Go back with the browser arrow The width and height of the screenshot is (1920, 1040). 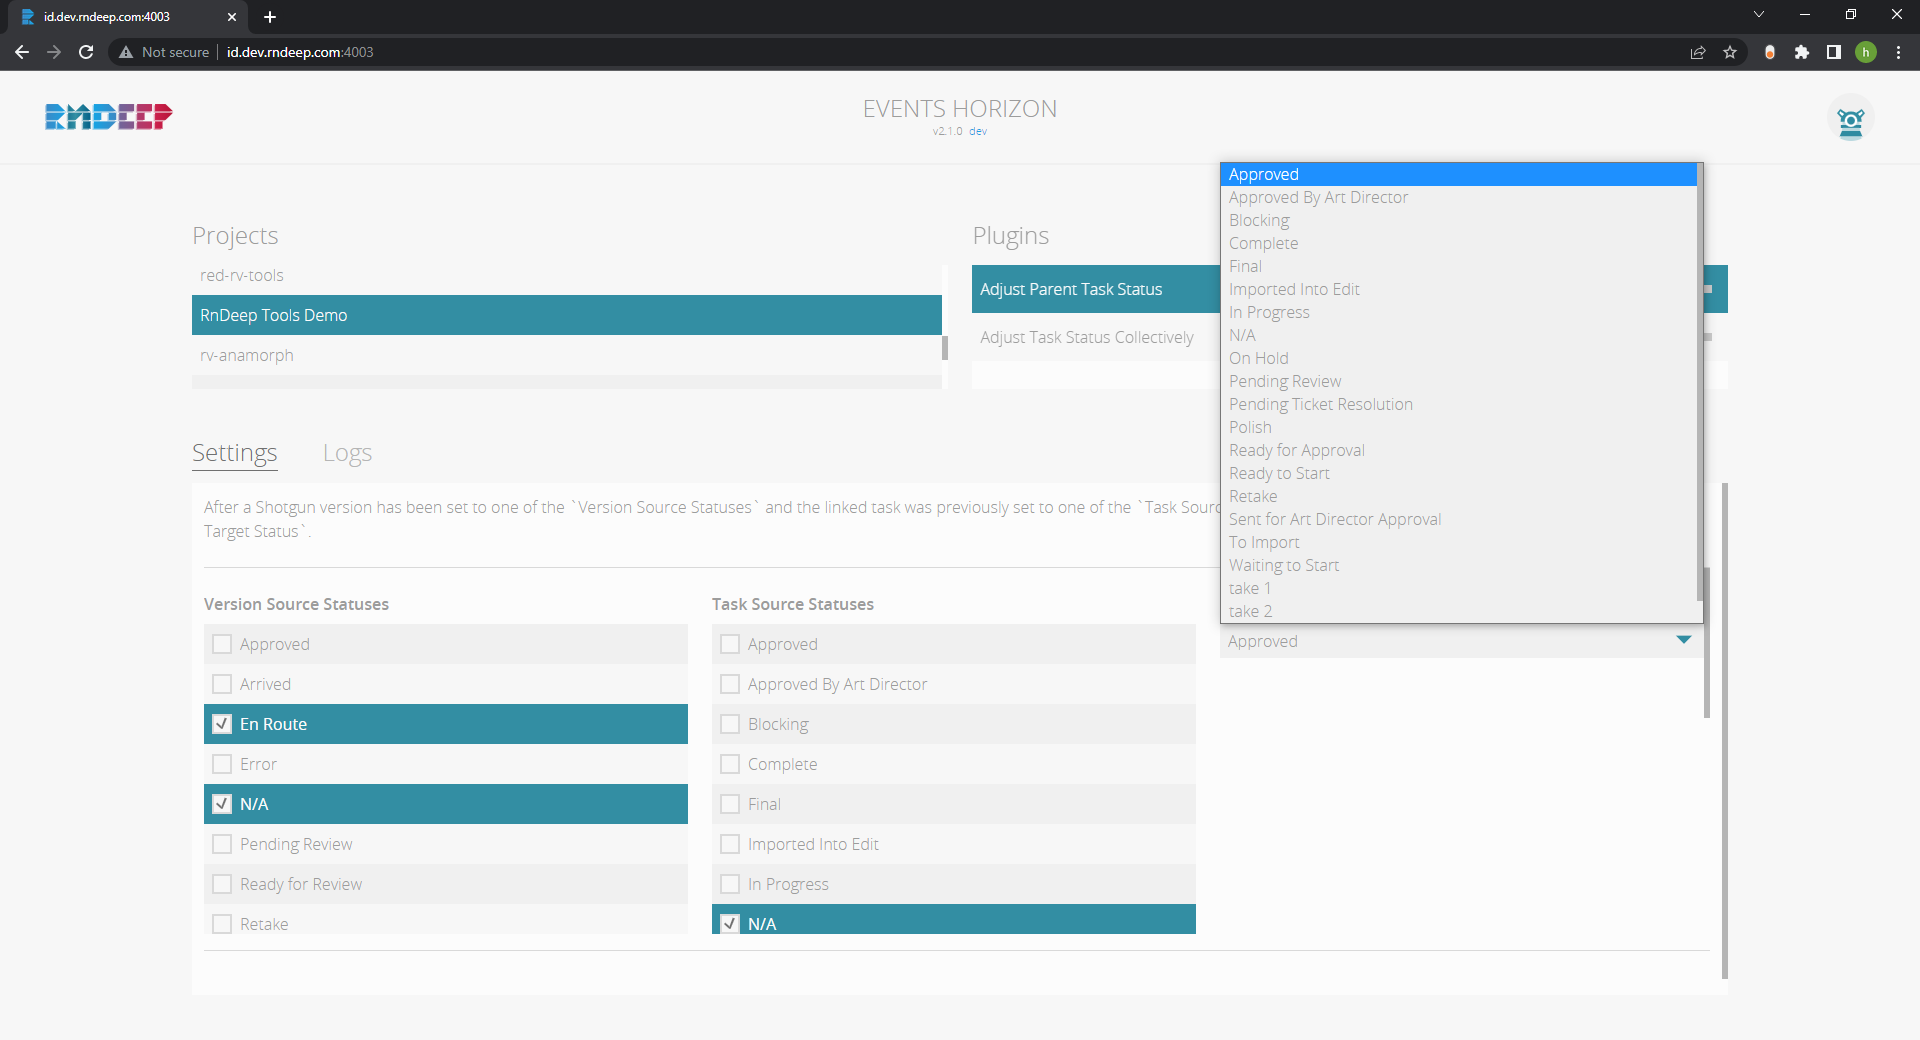click(x=22, y=52)
